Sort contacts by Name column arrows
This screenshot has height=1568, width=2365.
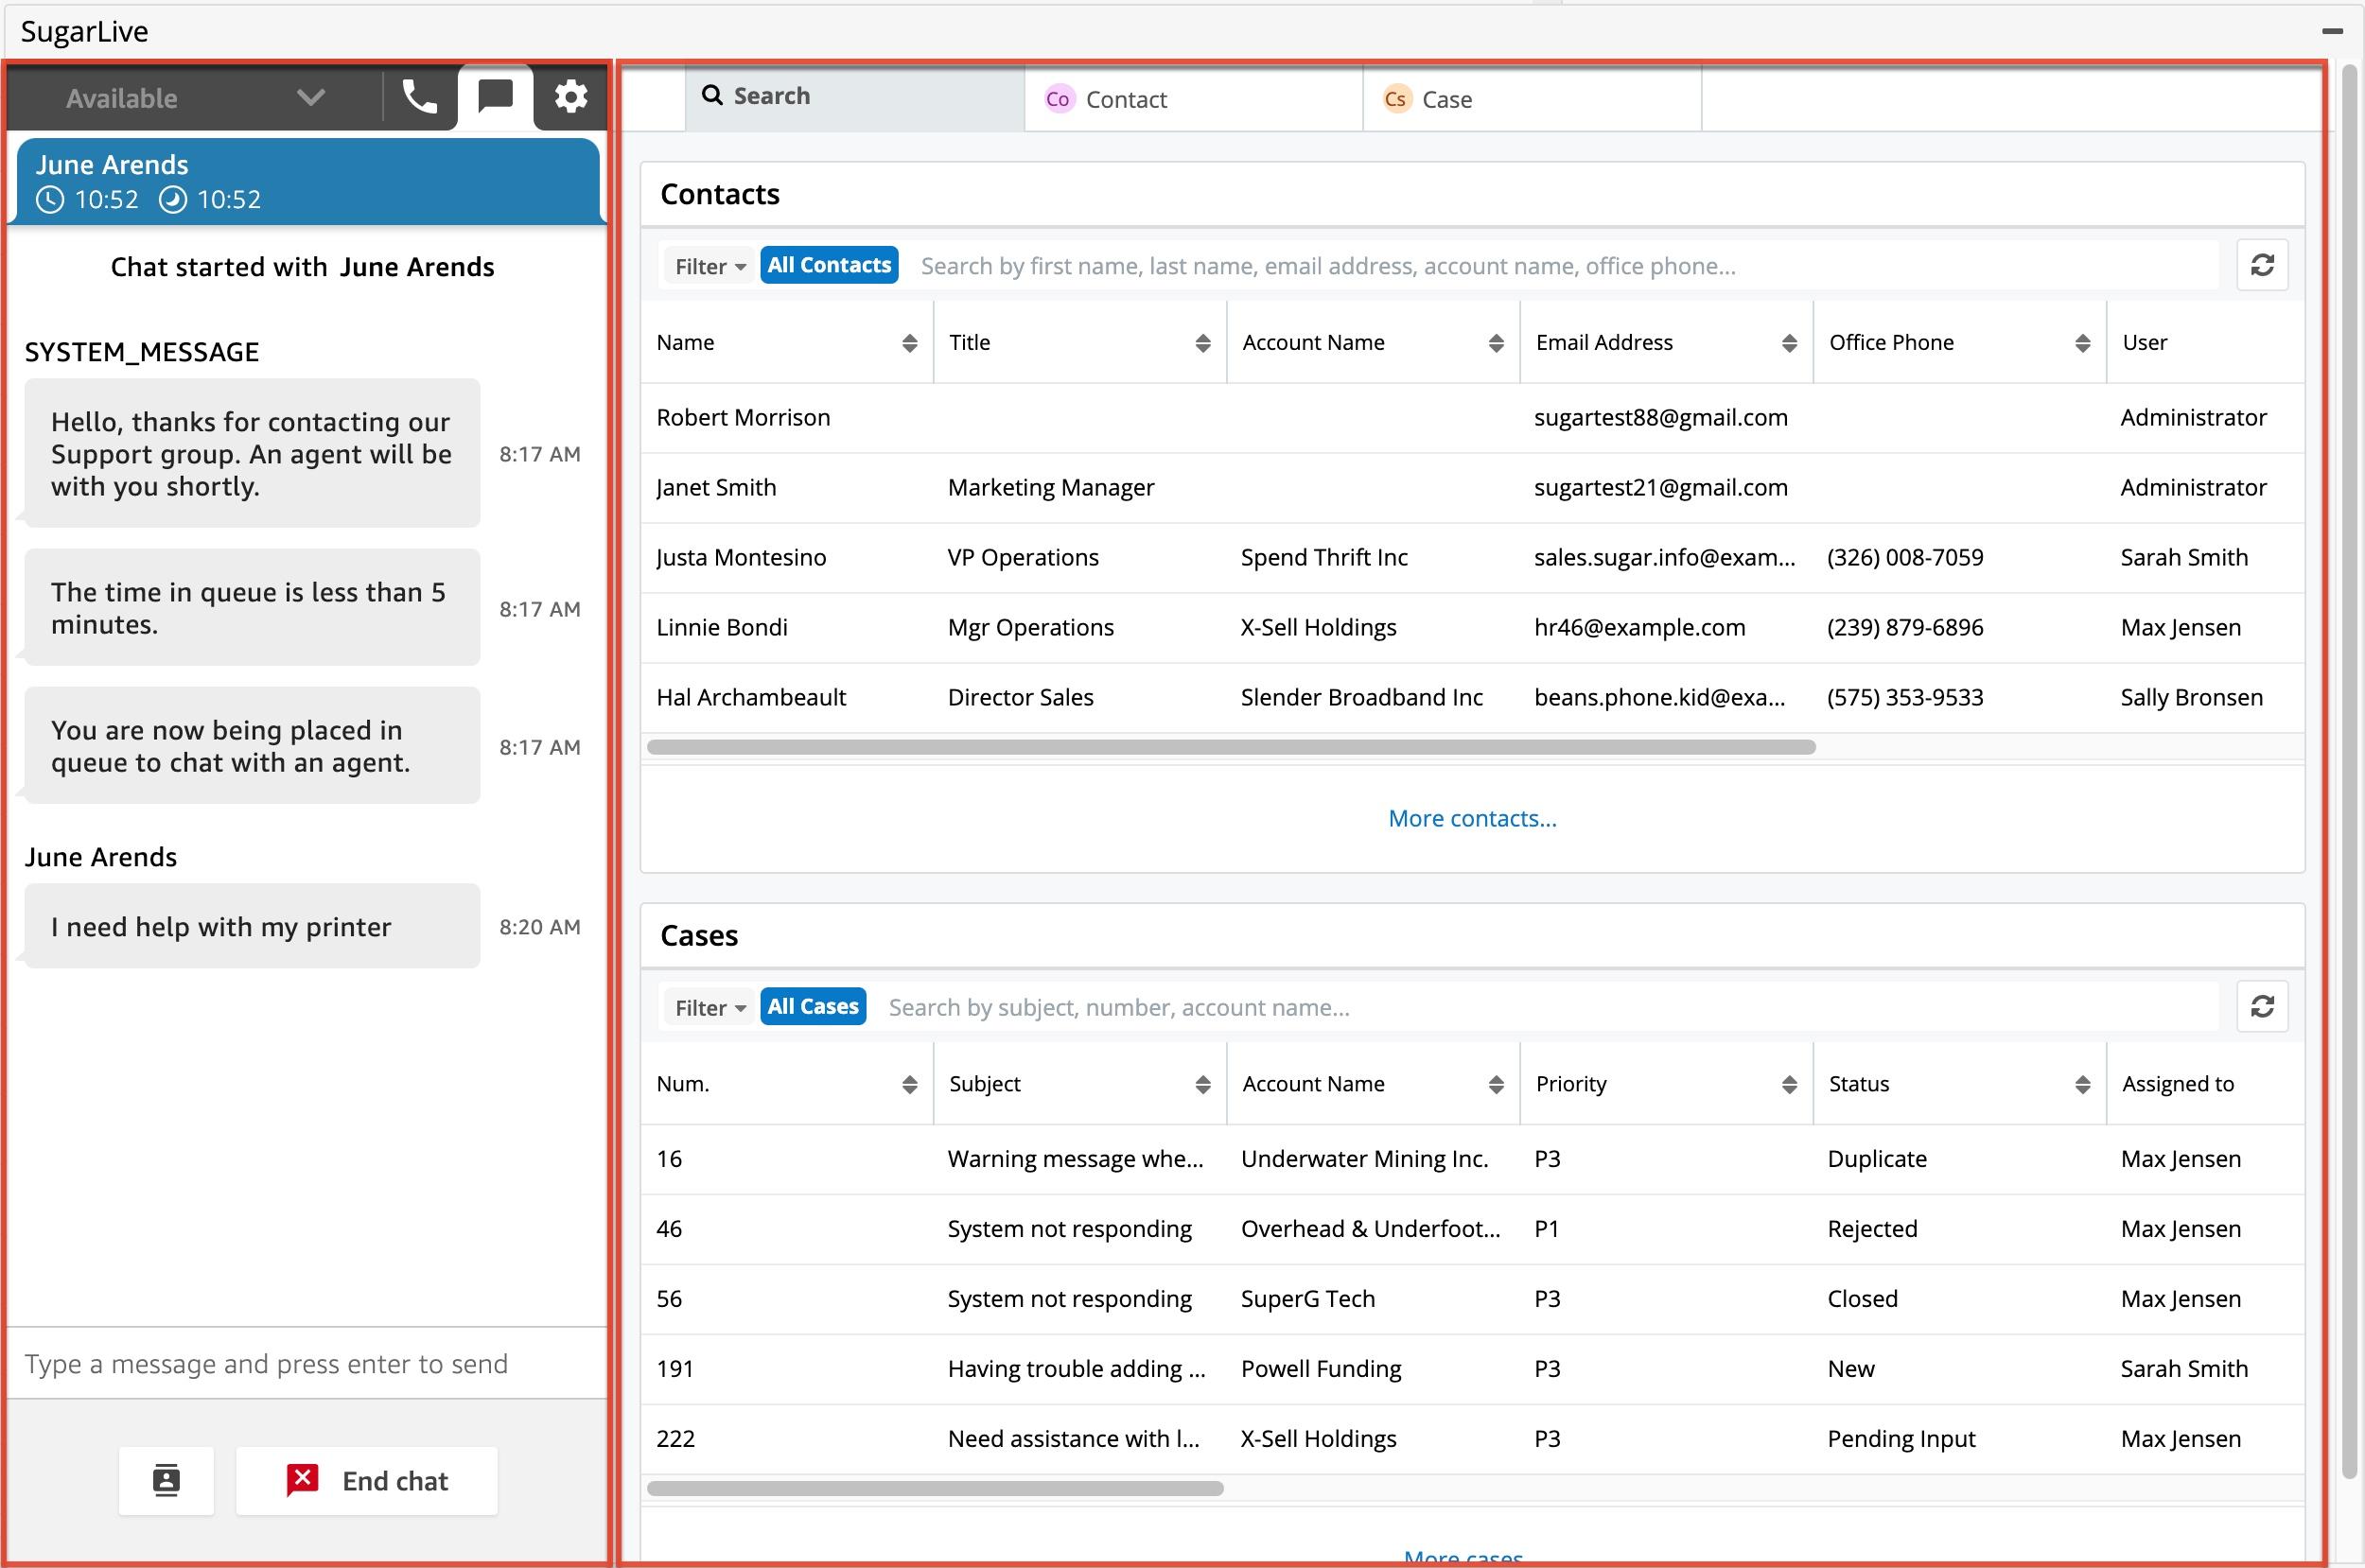(x=909, y=343)
